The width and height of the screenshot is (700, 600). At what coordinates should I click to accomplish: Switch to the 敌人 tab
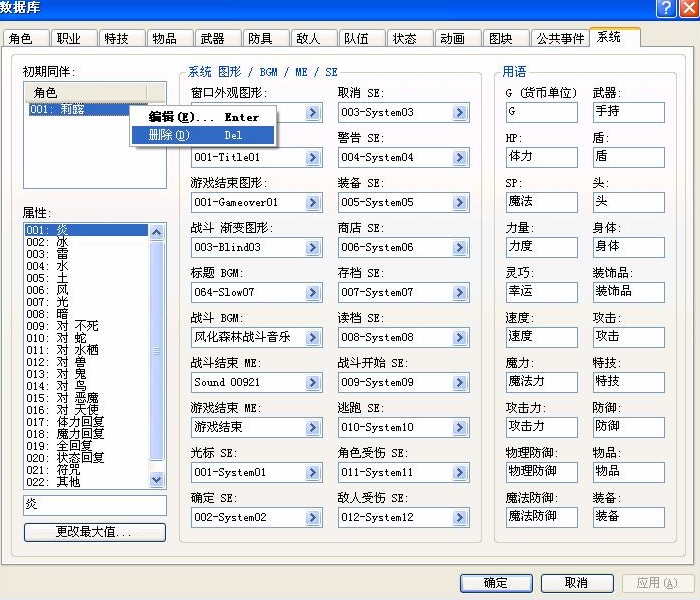click(314, 38)
